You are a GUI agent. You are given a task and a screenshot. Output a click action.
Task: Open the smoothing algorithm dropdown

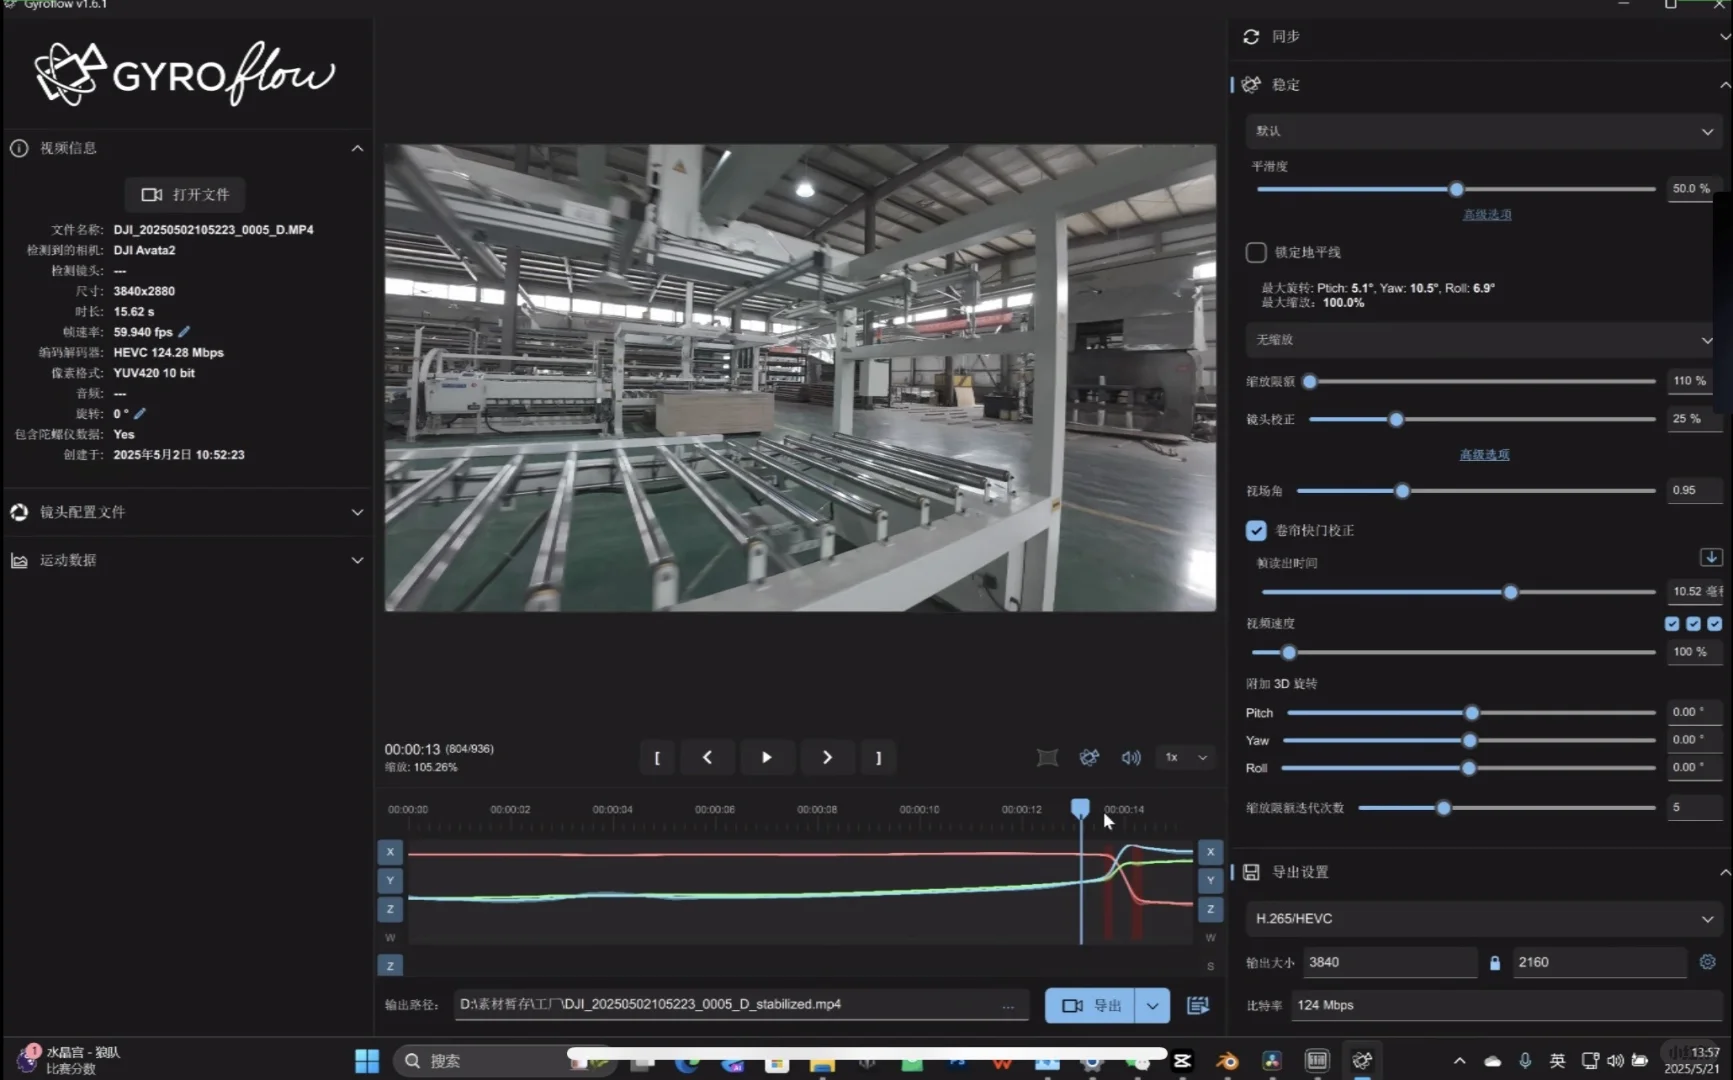click(1483, 131)
